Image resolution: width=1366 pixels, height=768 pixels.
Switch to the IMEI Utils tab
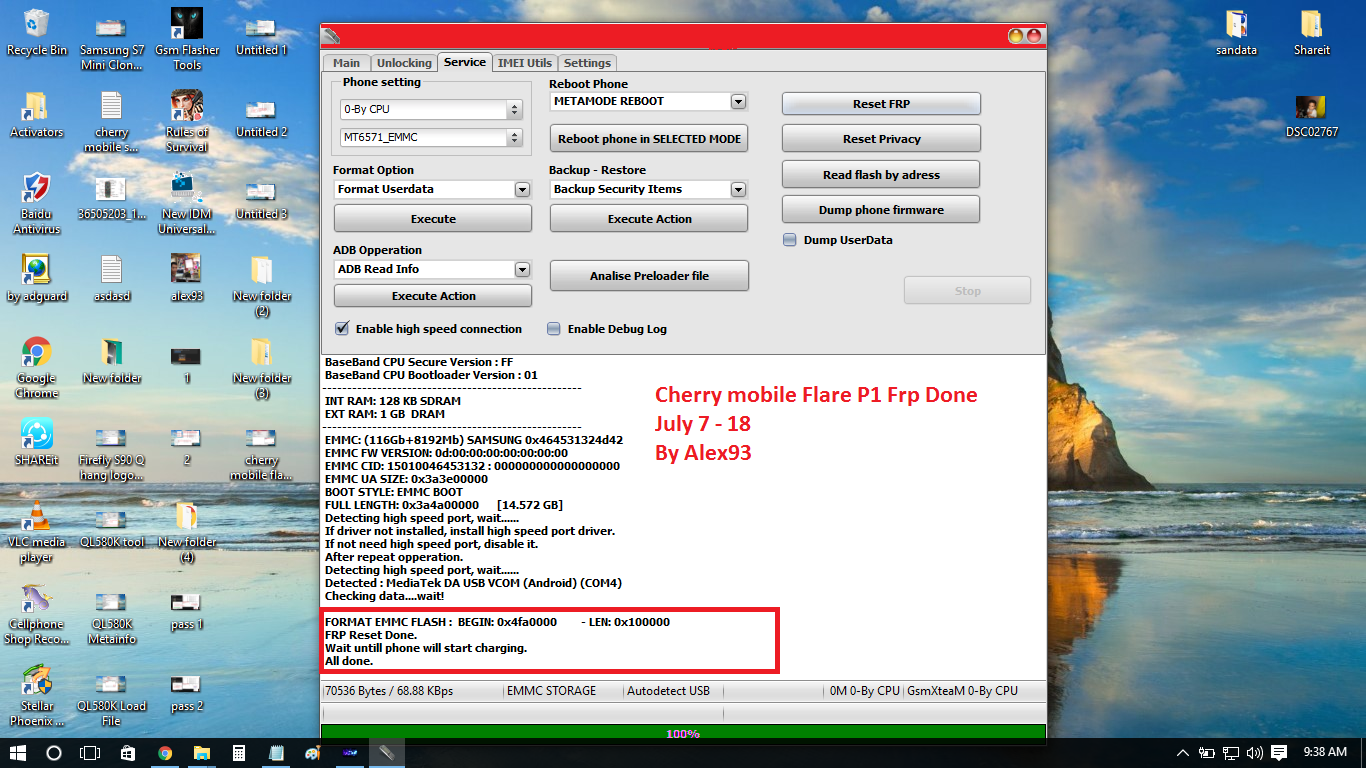[524, 63]
